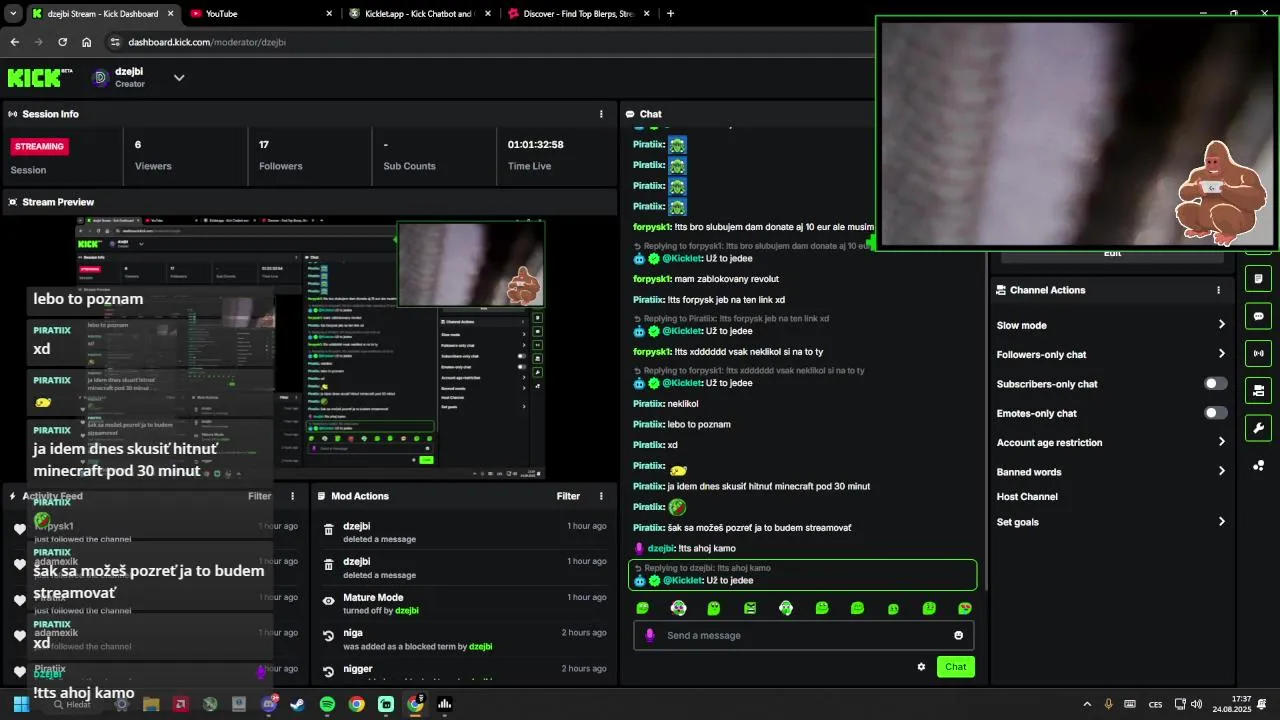Open Spotify from the taskbar
This screenshot has height=720, width=1280.
click(327, 704)
